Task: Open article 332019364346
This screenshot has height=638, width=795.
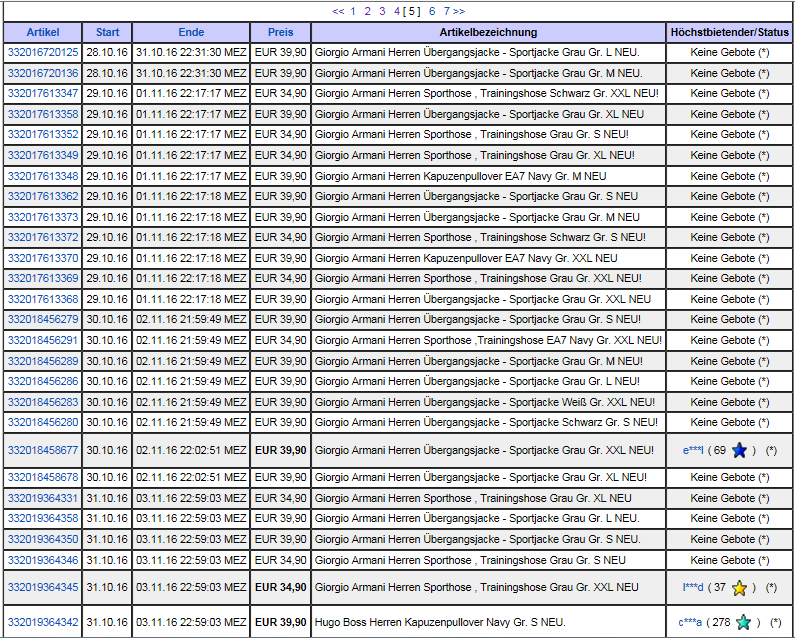Action: 43,560
